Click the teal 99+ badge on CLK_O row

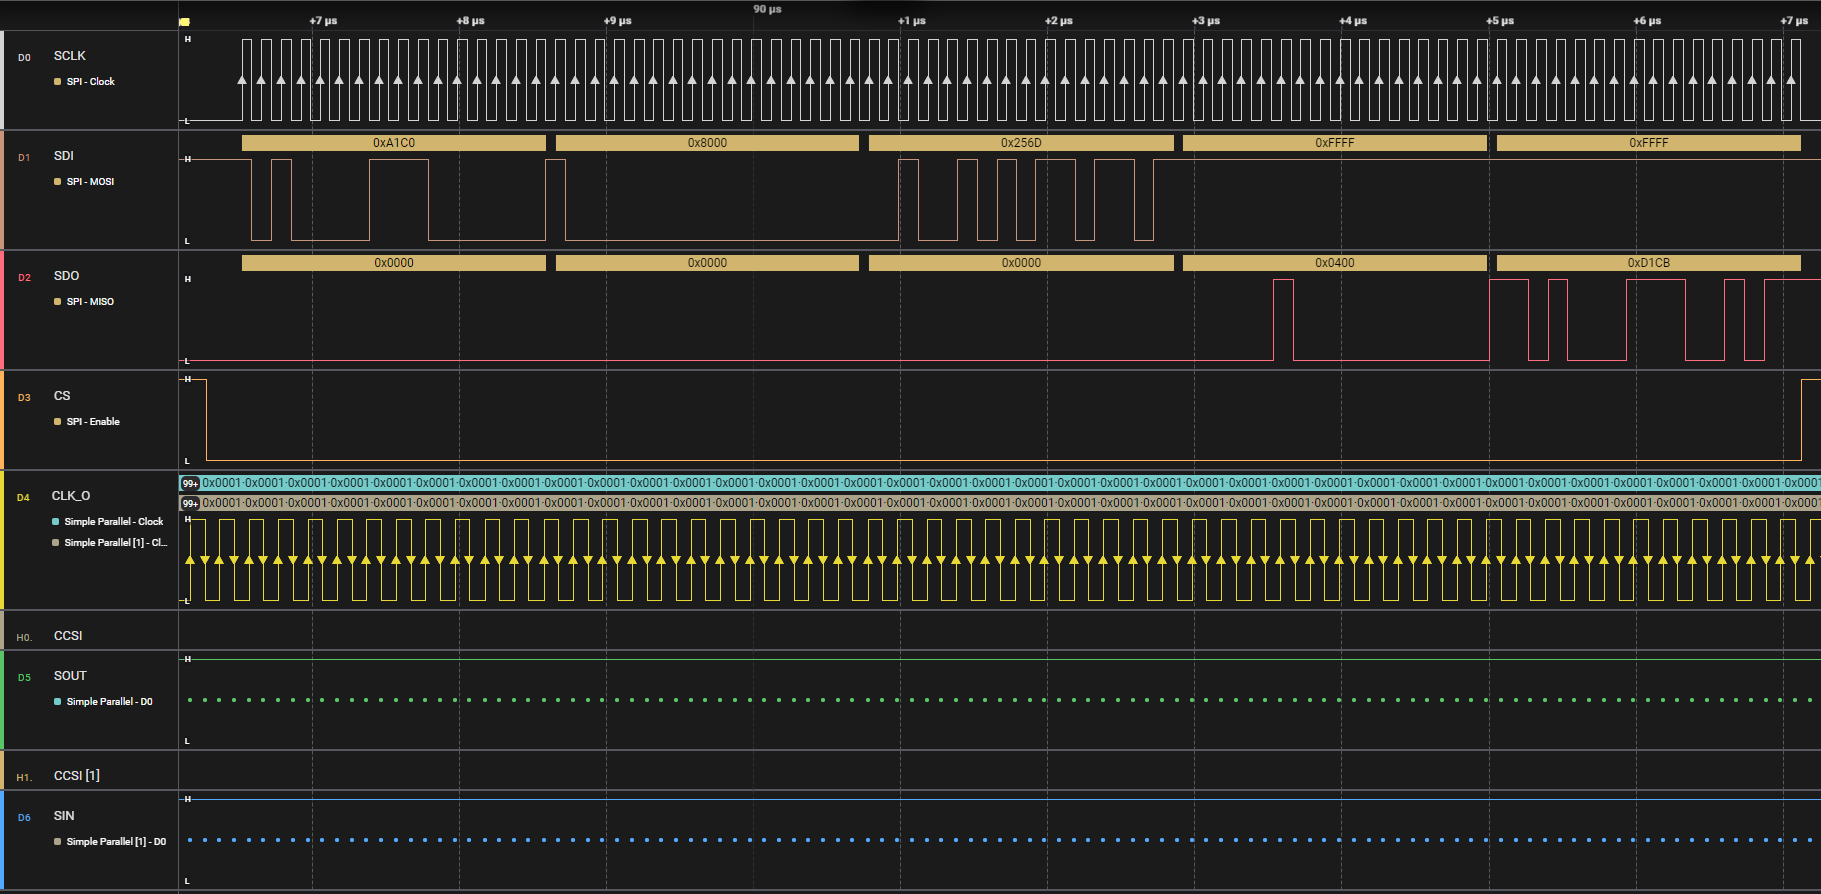[x=190, y=484]
